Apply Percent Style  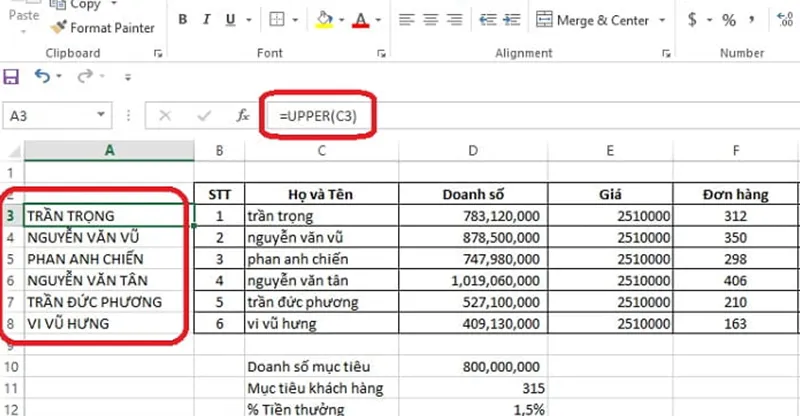coord(729,20)
